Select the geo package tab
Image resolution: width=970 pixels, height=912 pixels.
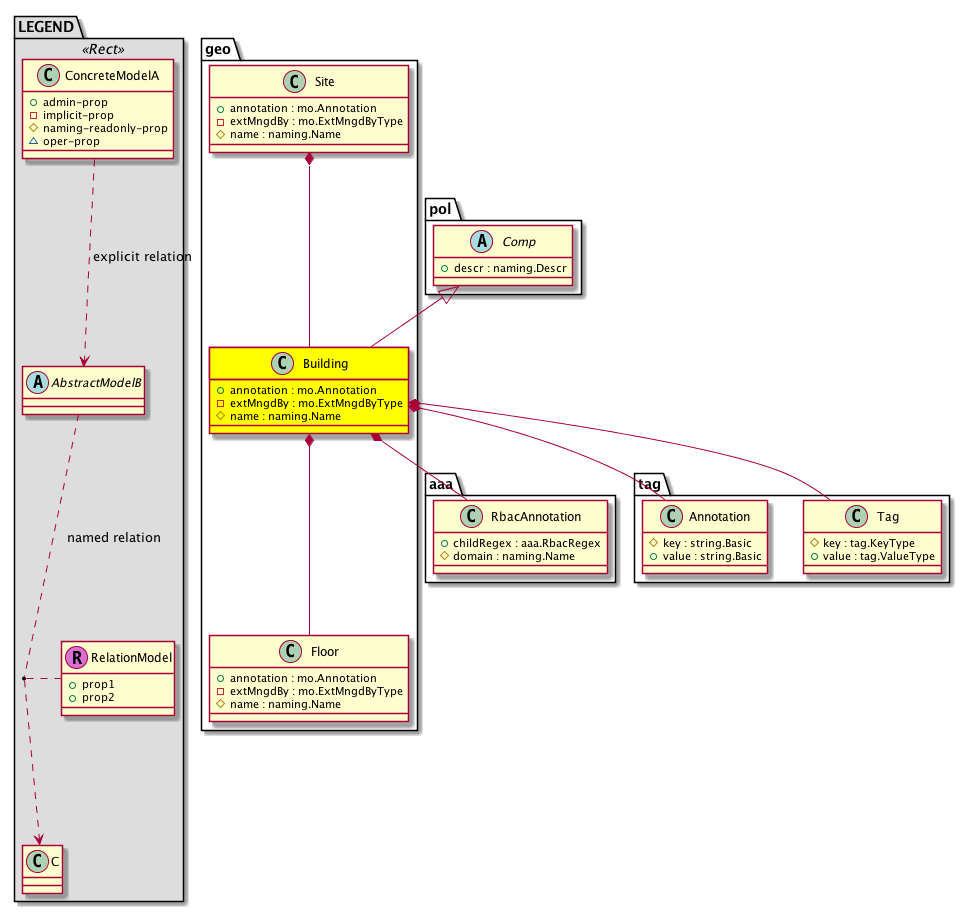pos(218,48)
